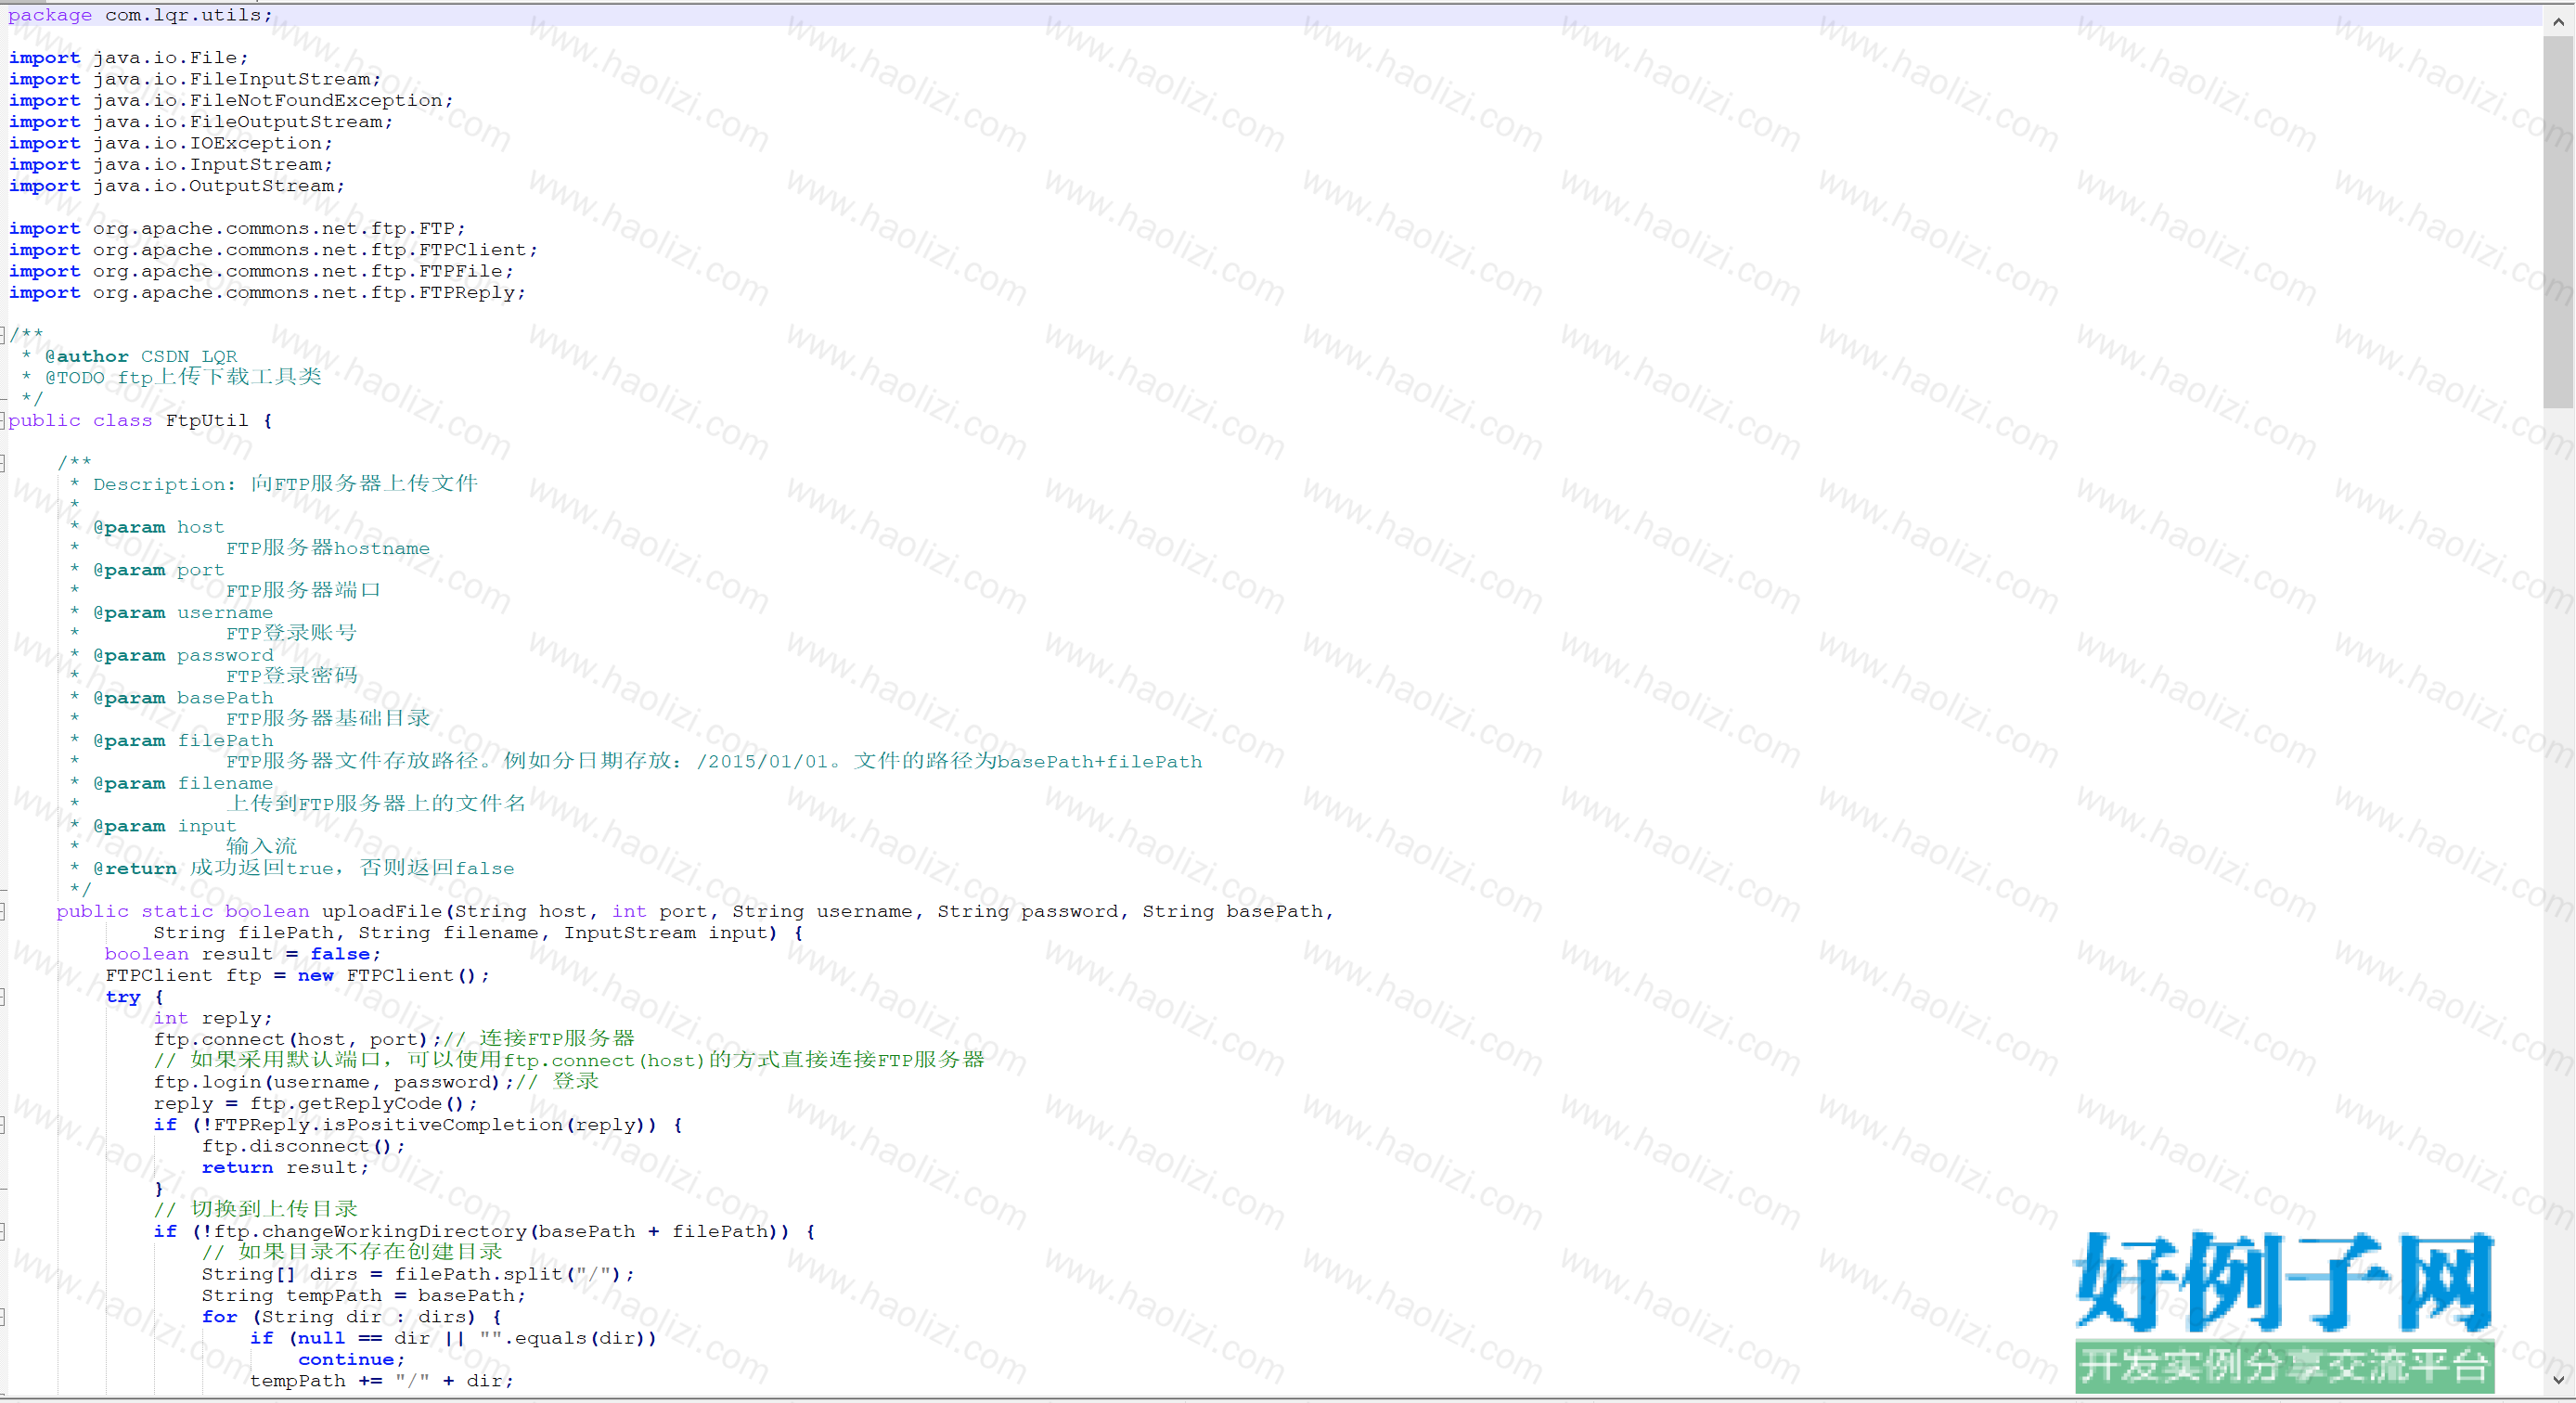This screenshot has width=2576, height=1403.
Task: Click the import ...ftp.FTPFile line
Action: [x=261, y=271]
